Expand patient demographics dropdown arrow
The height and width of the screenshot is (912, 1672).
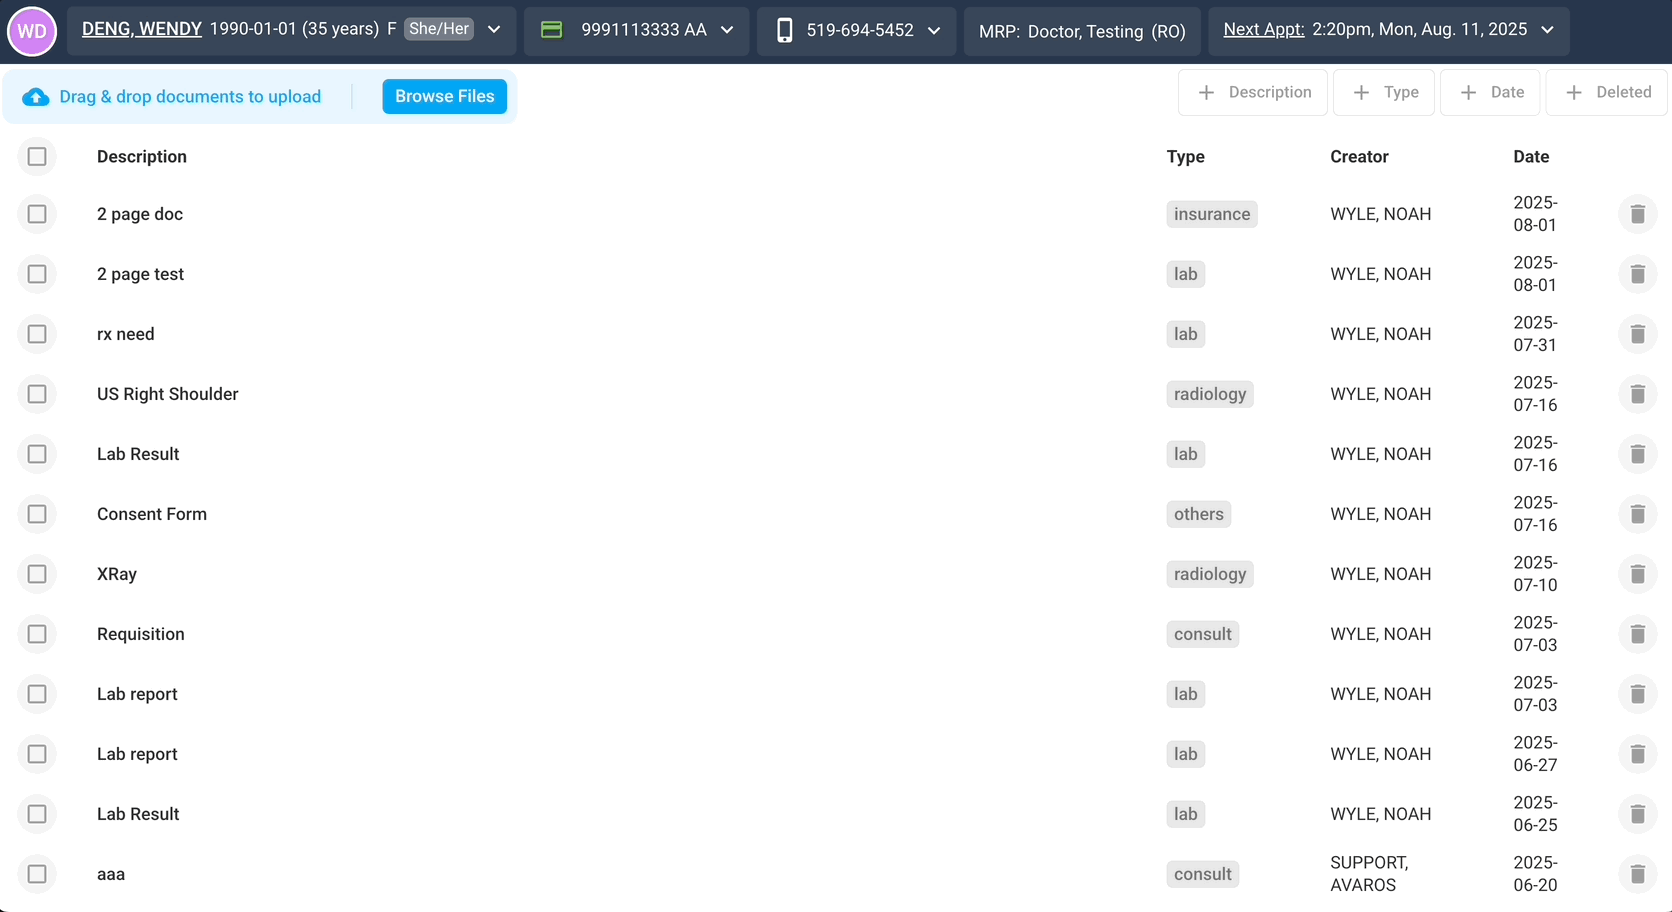(x=494, y=30)
